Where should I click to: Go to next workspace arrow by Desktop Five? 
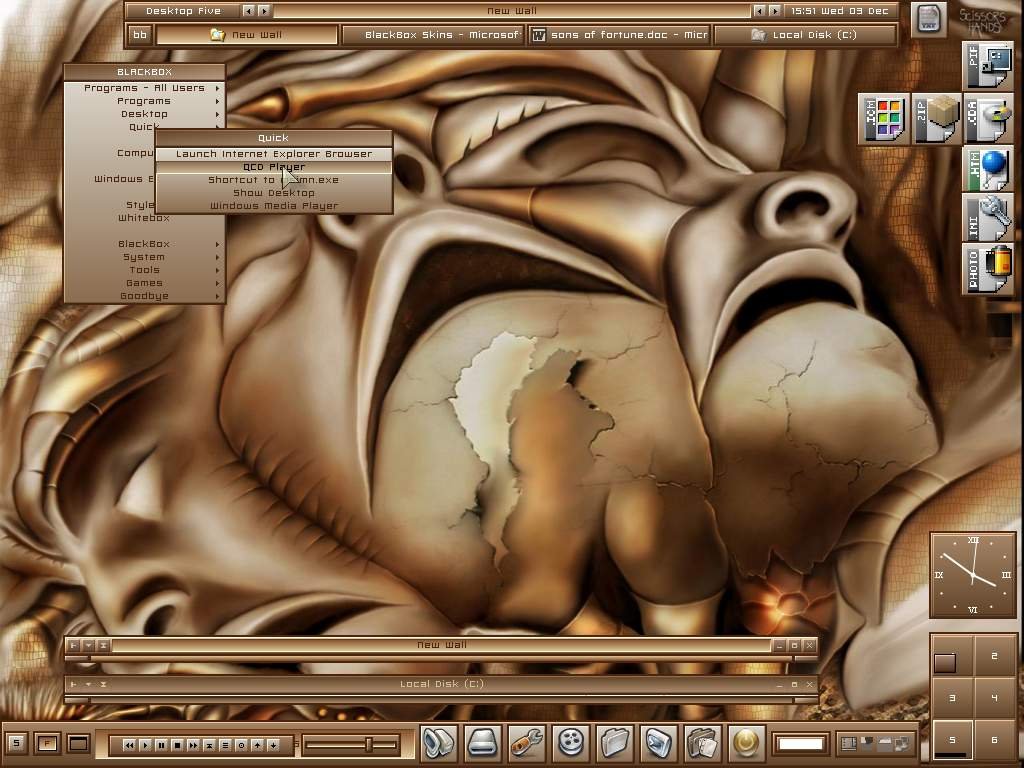pos(264,11)
